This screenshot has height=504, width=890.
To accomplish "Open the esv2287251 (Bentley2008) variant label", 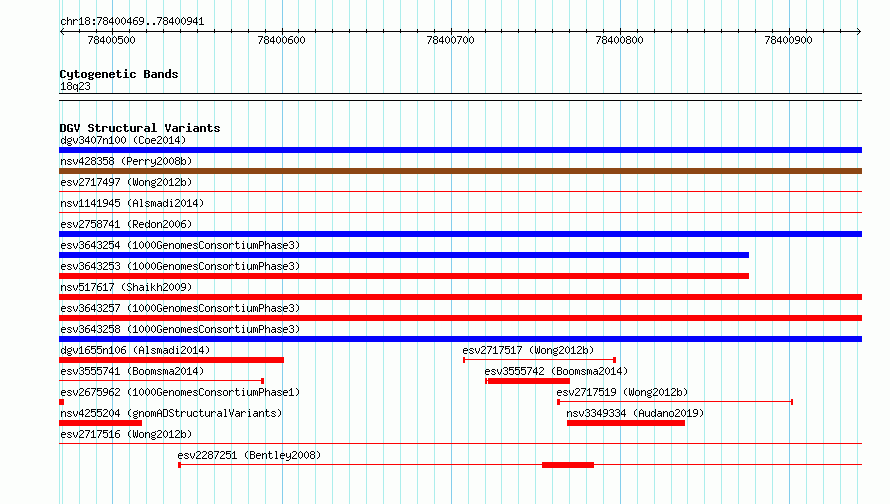I will coord(249,455).
